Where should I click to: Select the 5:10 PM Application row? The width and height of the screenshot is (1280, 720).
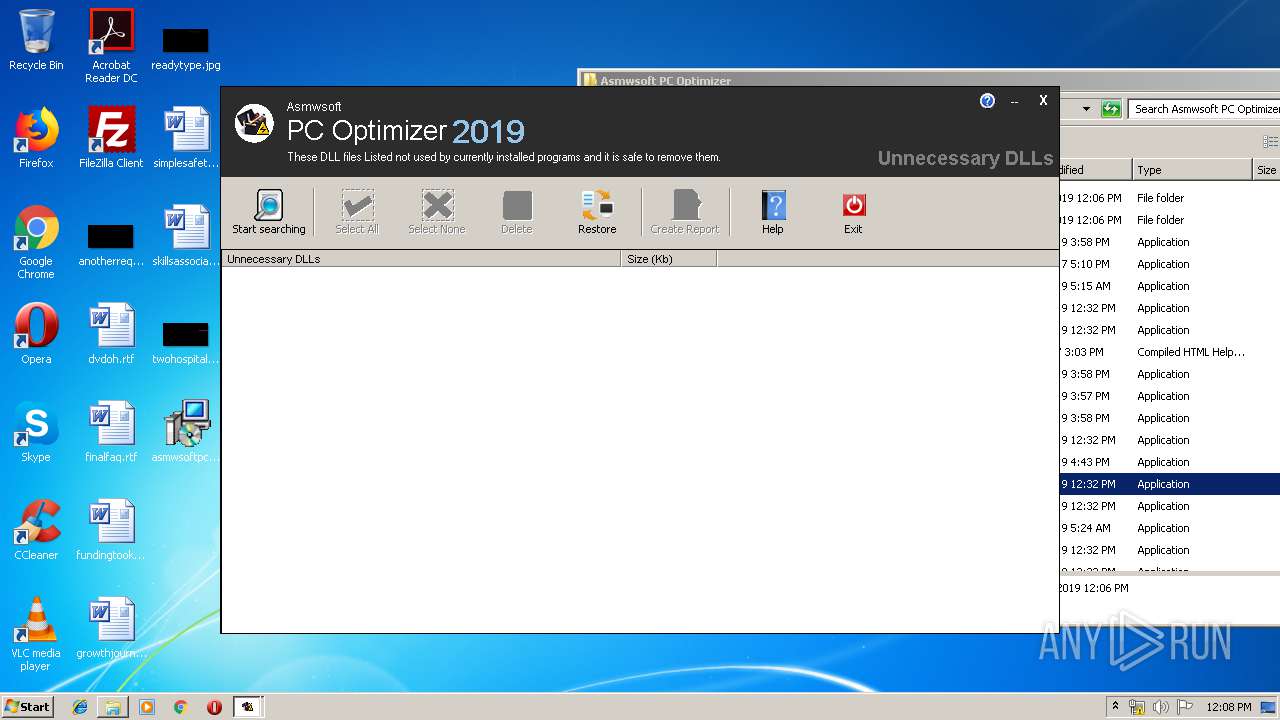point(1170,264)
